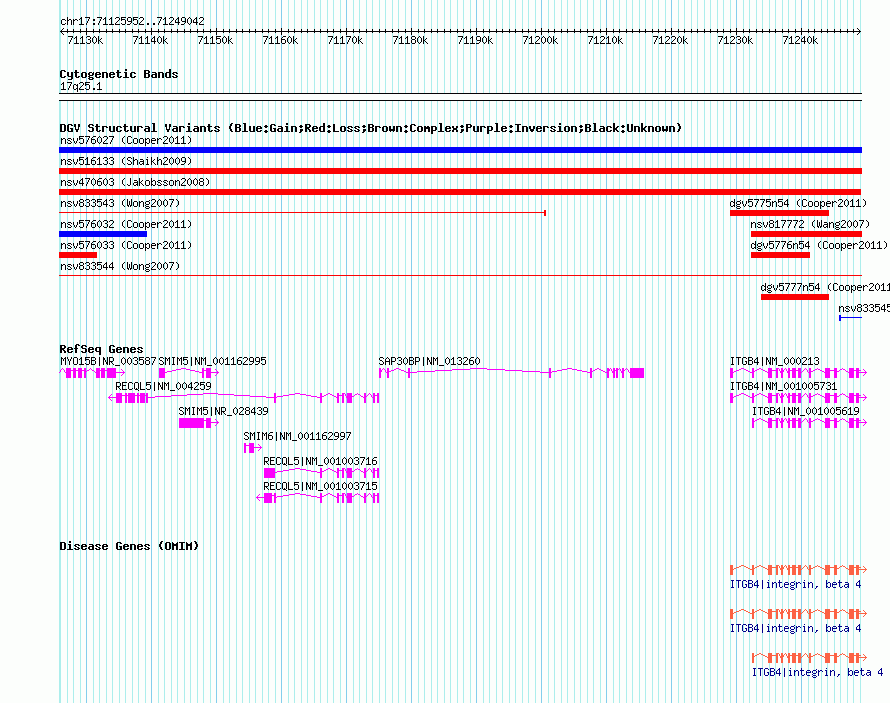Click the RefSeq Genes track title

(101, 349)
